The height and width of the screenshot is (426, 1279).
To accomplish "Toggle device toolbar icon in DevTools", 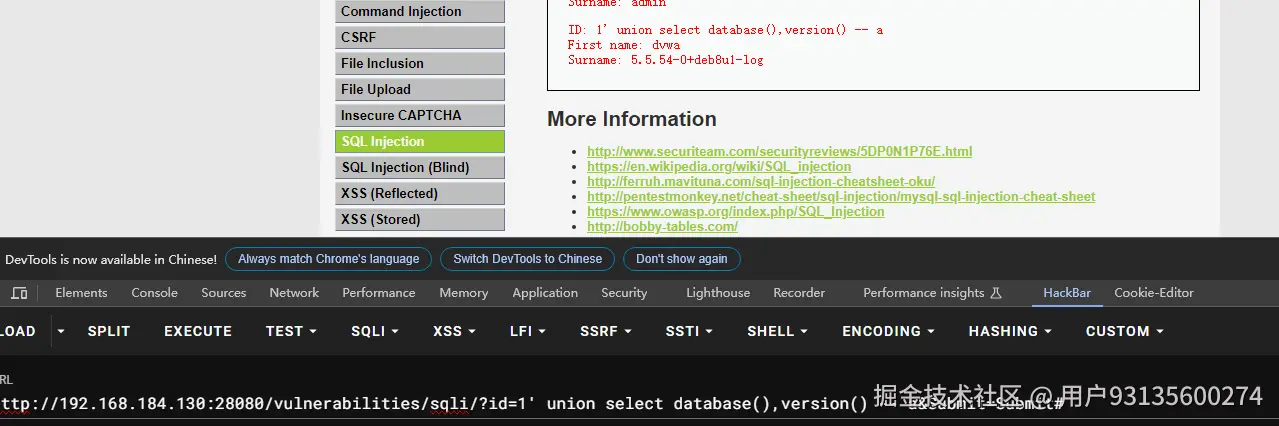I will (x=19, y=293).
